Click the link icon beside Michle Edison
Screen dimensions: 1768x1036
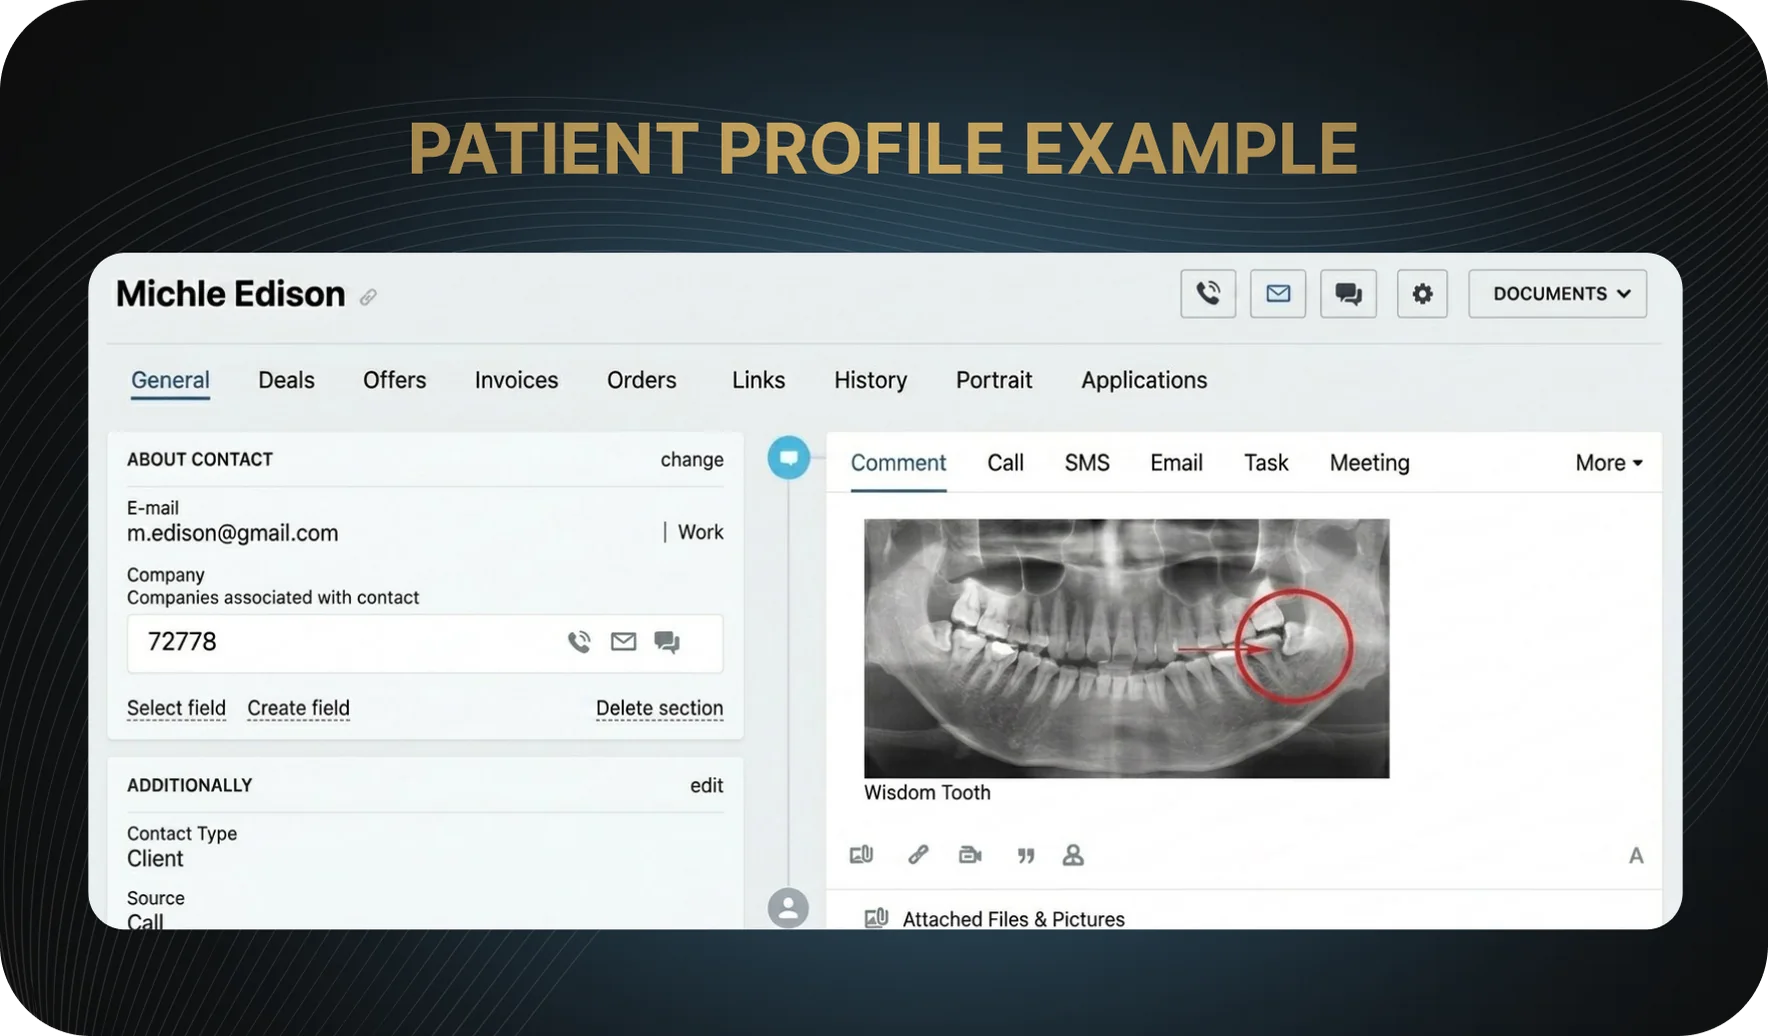click(x=368, y=297)
